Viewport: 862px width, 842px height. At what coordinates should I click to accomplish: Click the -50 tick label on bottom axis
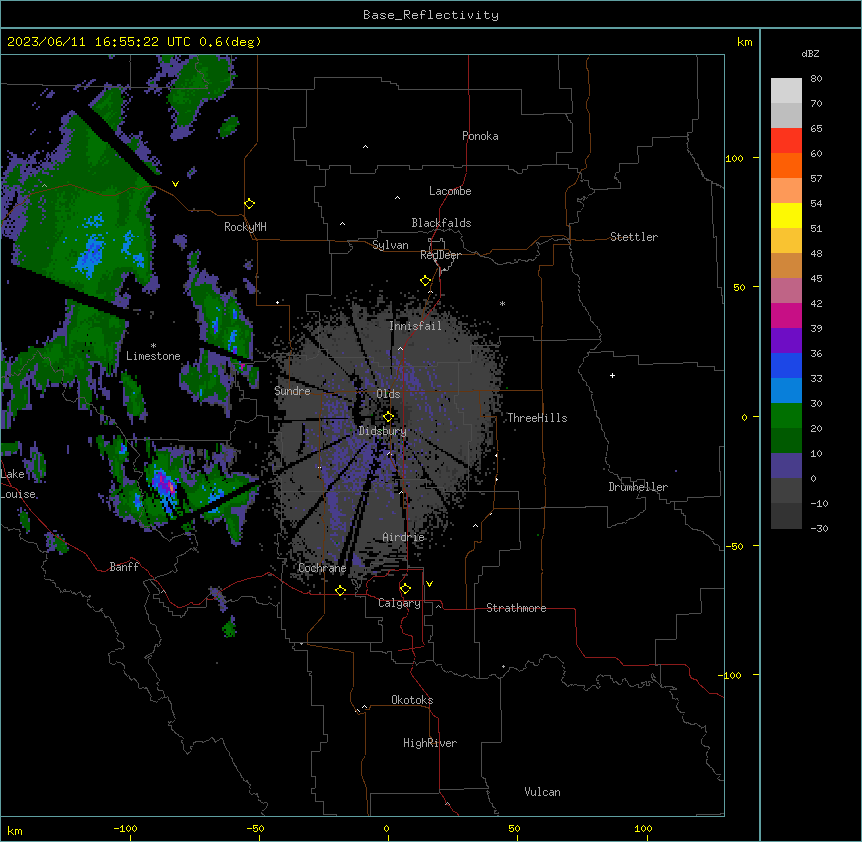click(x=255, y=828)
